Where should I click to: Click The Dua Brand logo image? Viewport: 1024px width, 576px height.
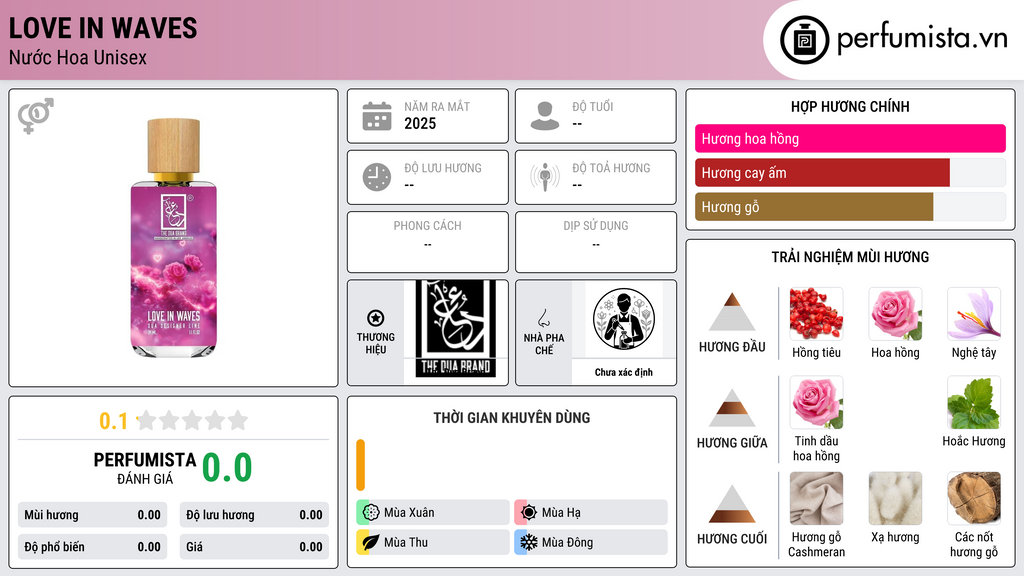(x=456, y=329)
